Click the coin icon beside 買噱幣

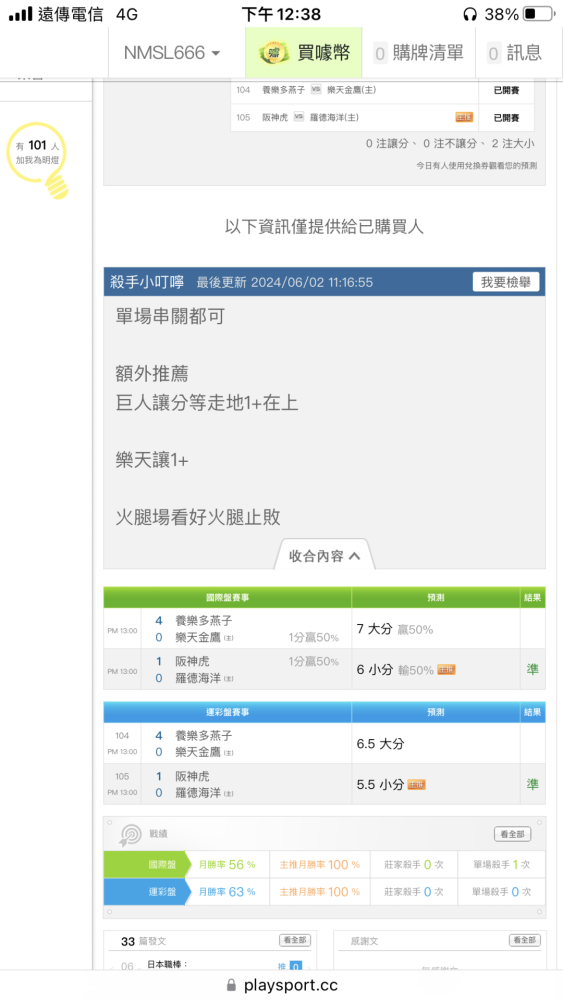click(x=274, y=53)
